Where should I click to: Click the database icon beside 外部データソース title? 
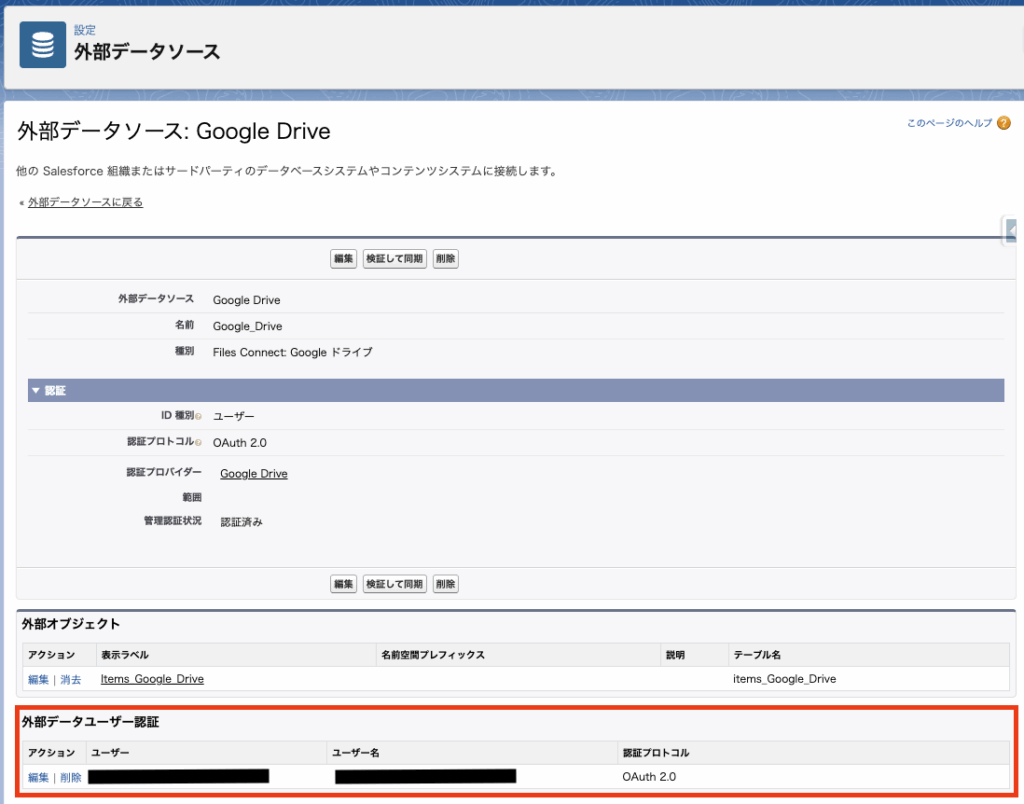43,45
